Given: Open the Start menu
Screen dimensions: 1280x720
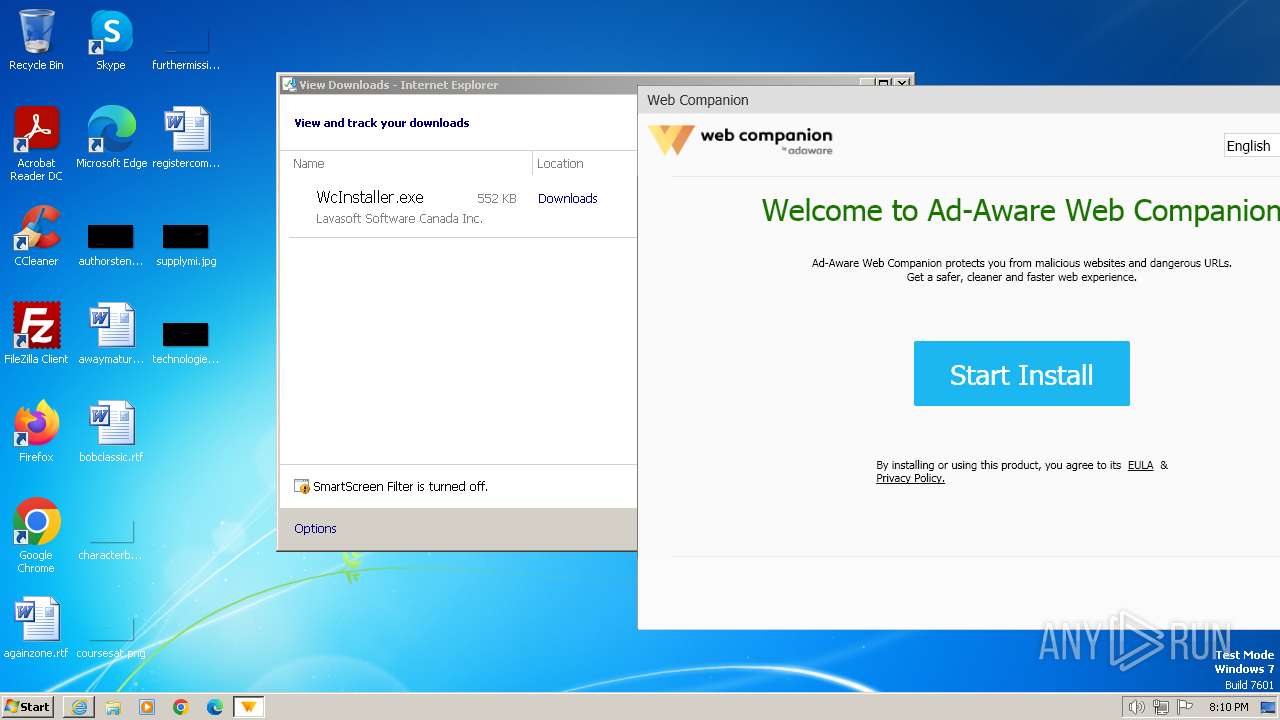Looking at the screenshot, I should point(28,707).
